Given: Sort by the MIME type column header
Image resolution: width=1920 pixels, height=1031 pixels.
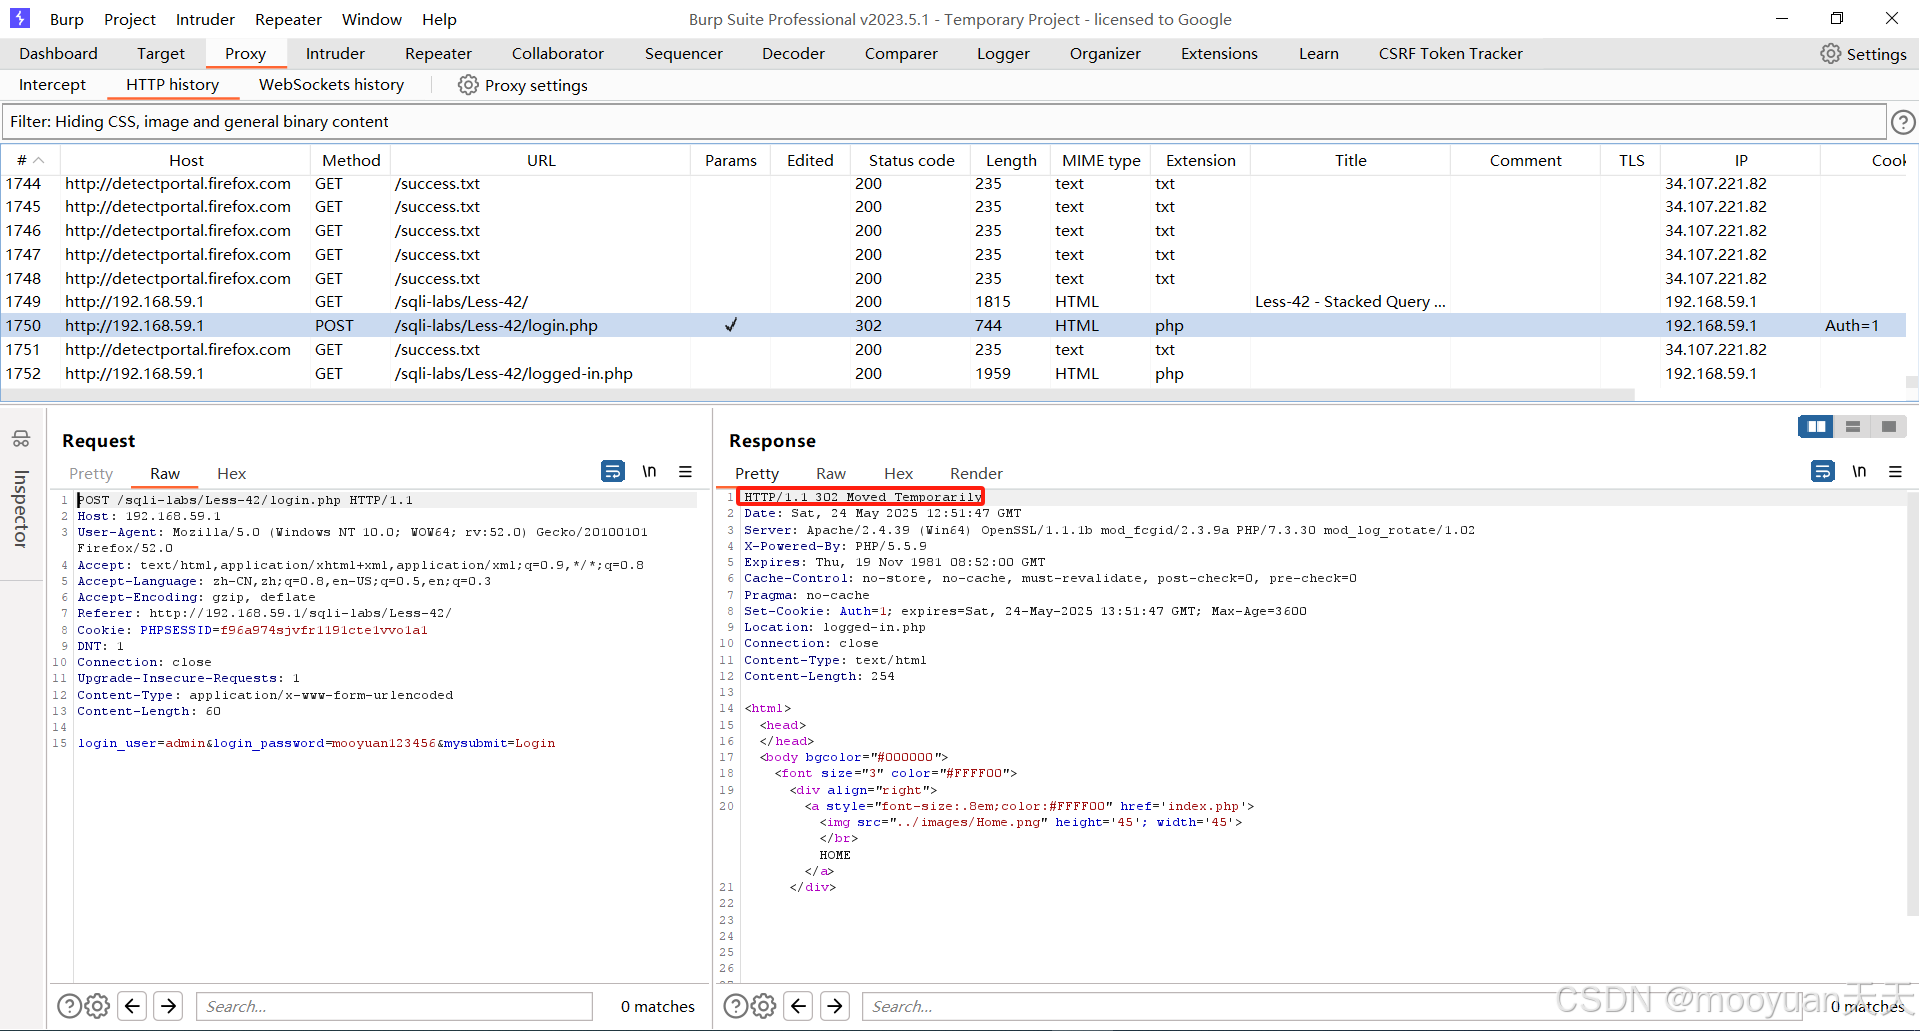Looking at the screenshot, I should pyautogui.click(x=1101, y=160).
